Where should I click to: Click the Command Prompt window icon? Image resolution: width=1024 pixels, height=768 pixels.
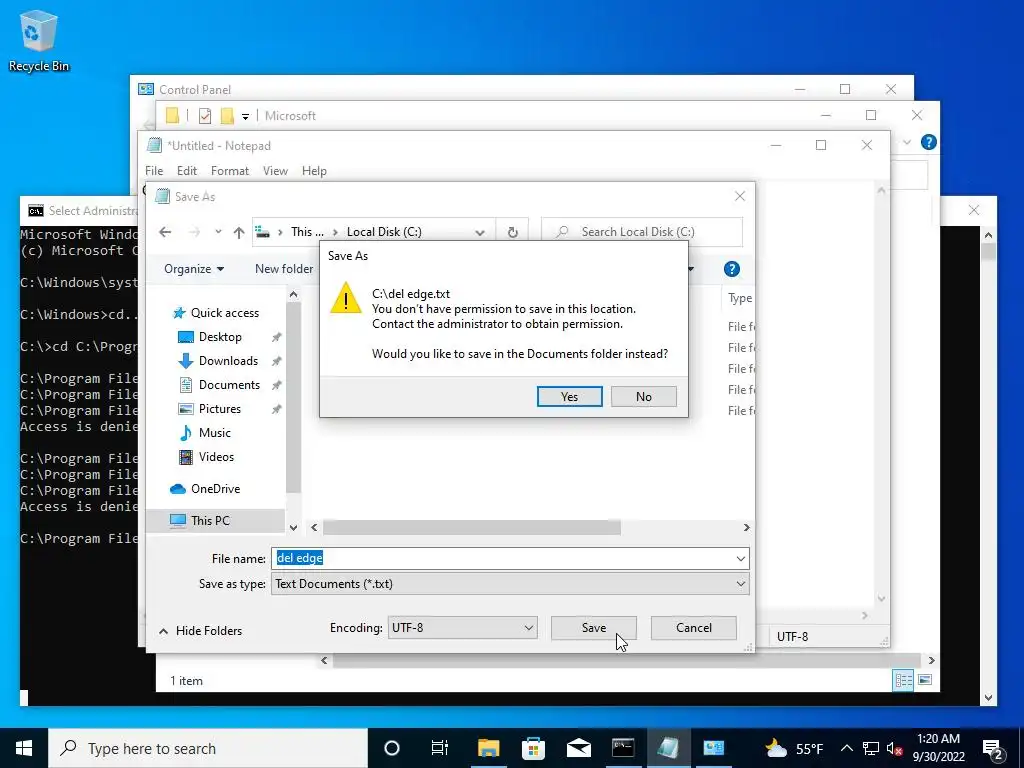[35, 211]
